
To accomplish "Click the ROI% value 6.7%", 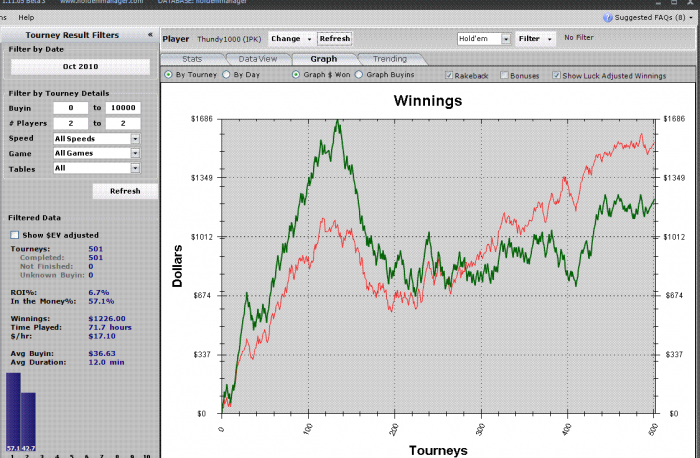I will 99,292.
